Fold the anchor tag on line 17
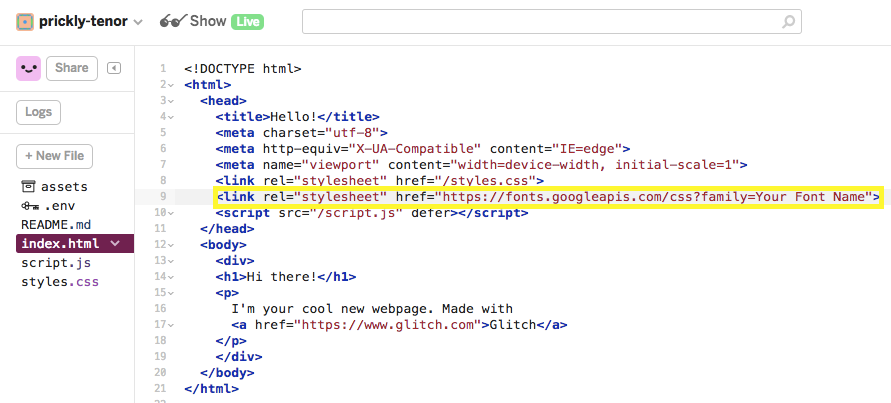891x403 pixels. (170, 325)
